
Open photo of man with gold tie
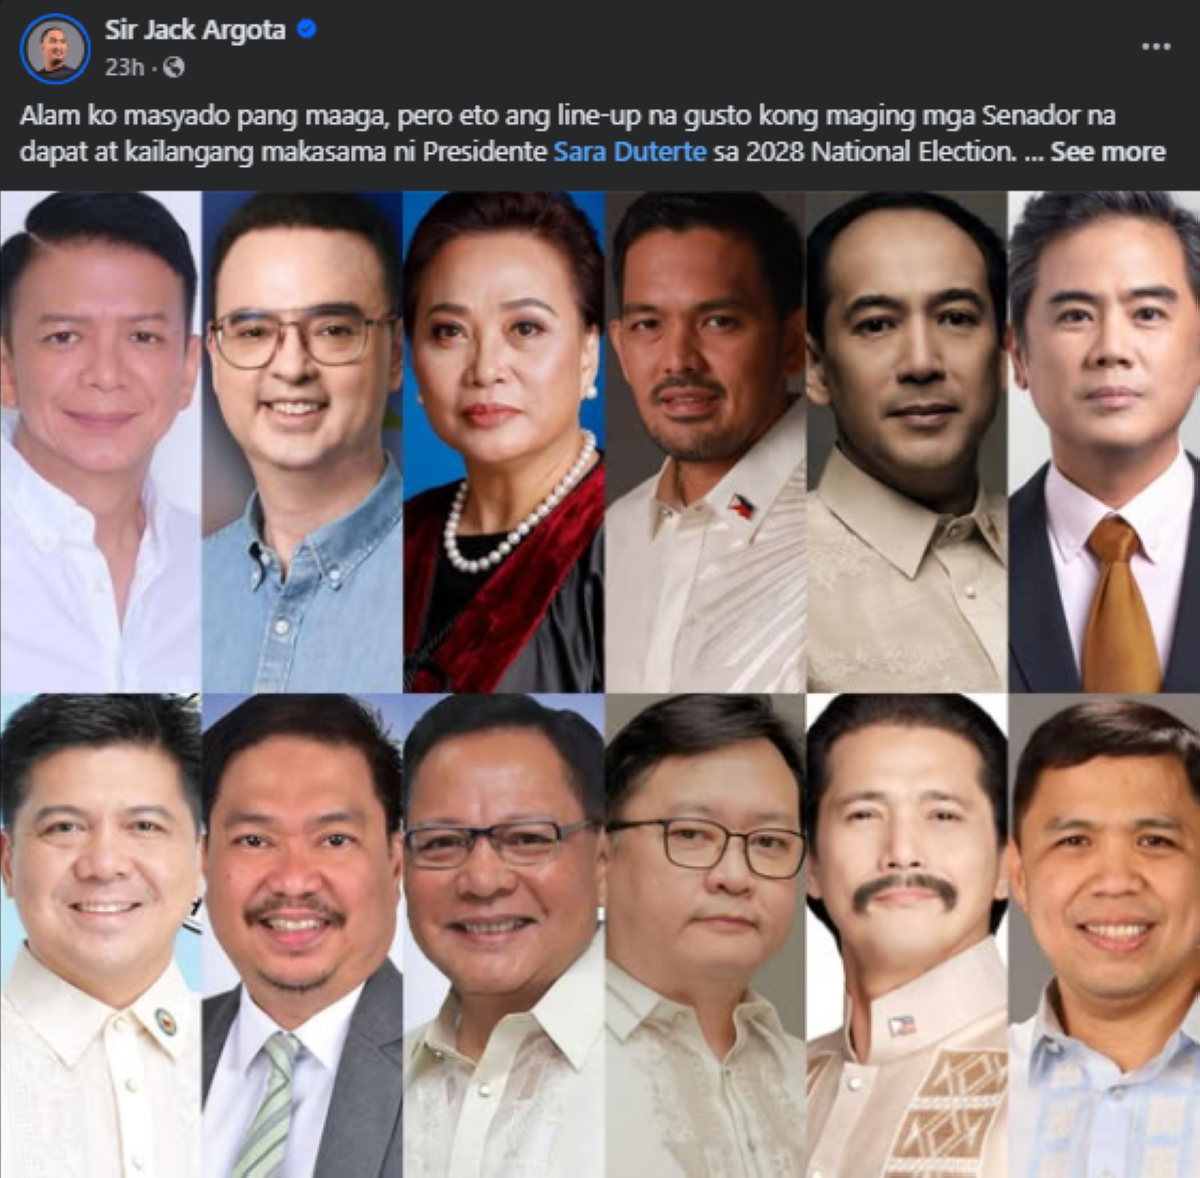(1104, 441)
